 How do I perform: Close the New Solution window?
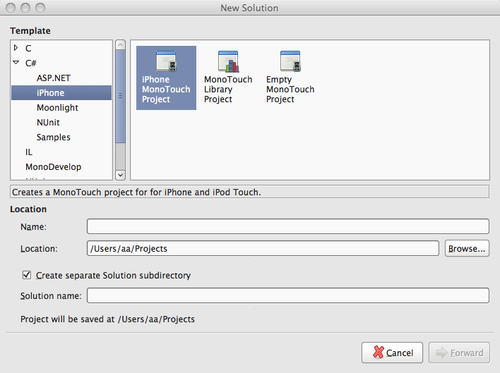click(x=11, y=8)
